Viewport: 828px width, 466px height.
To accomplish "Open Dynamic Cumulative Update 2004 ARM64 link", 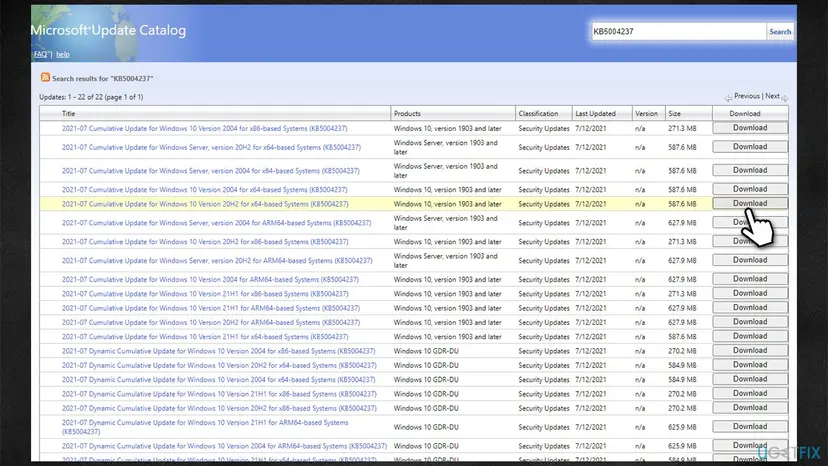I will pos(224,446).
